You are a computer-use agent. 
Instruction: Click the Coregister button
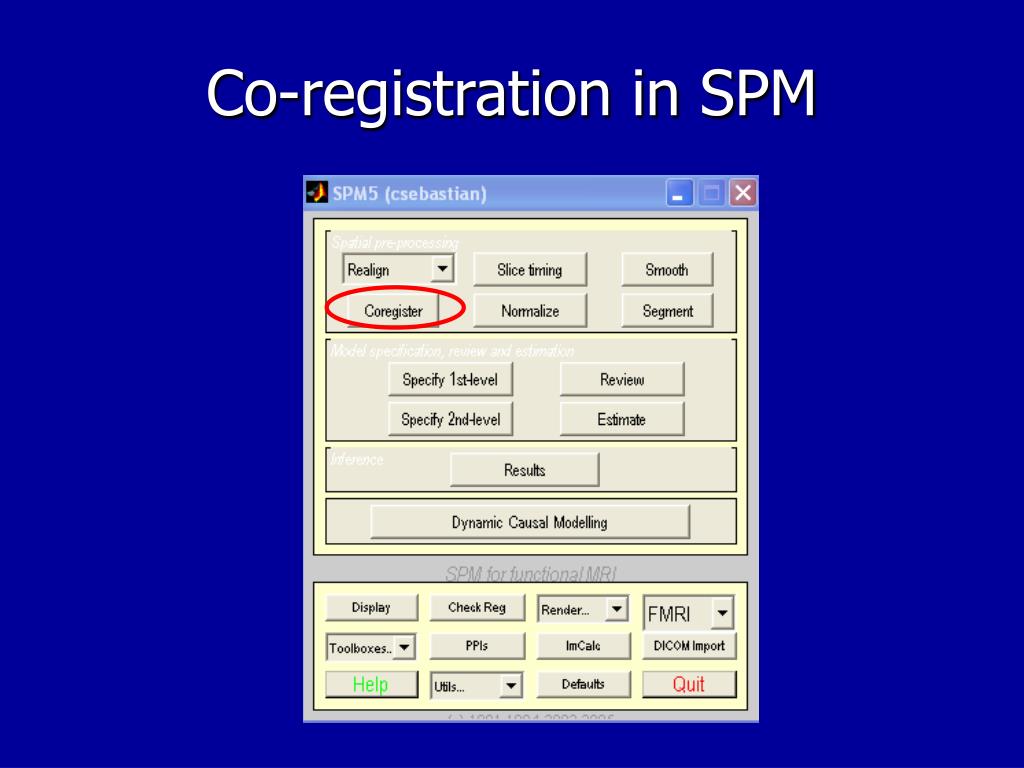[393, 311]
